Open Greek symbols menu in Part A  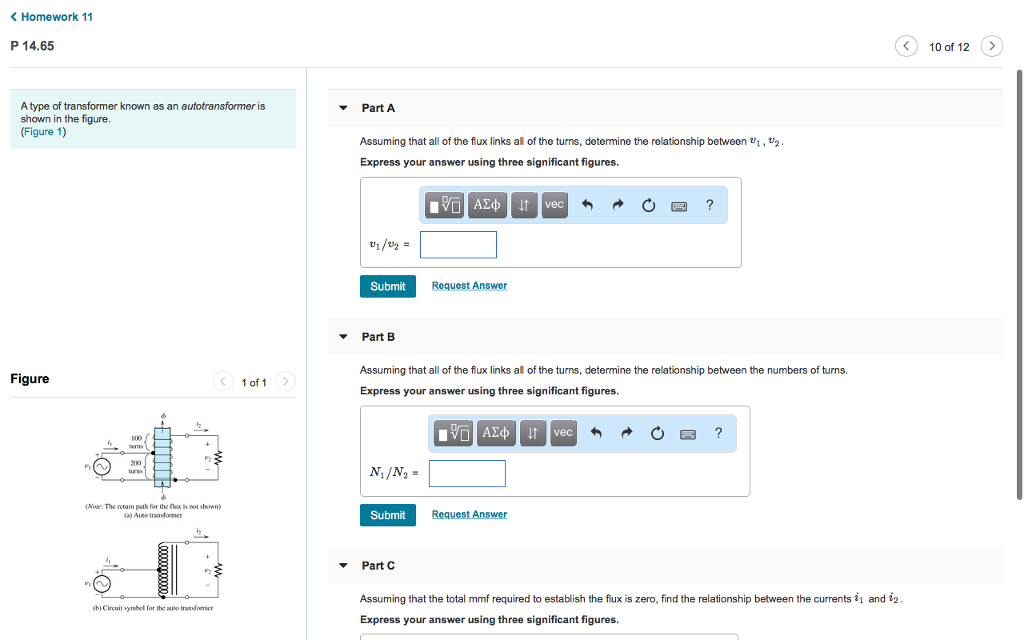coord(487,205)
